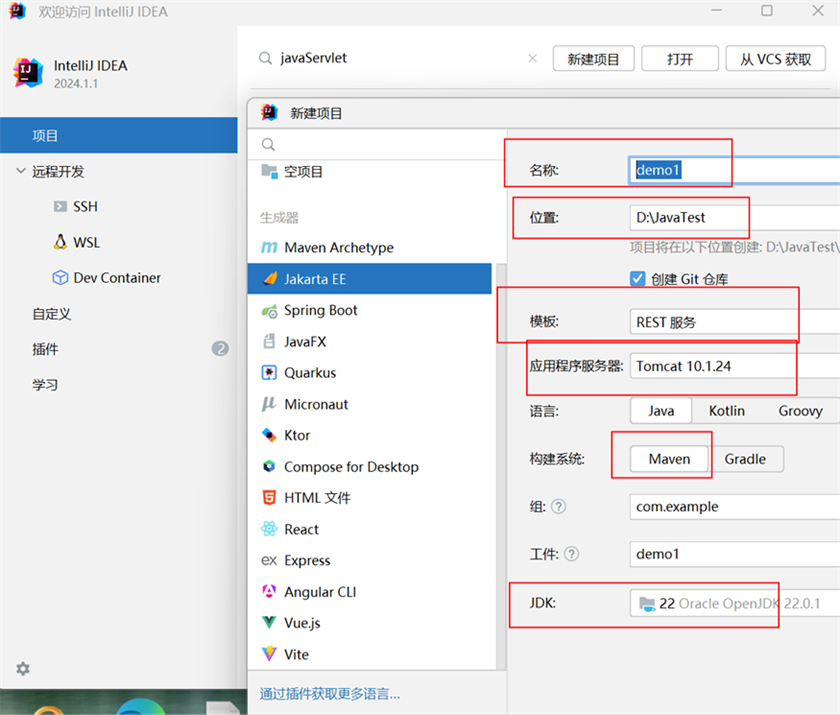Collapse the 远程开发 section
The image size is (840, 715).
click(x=21, y=171)
